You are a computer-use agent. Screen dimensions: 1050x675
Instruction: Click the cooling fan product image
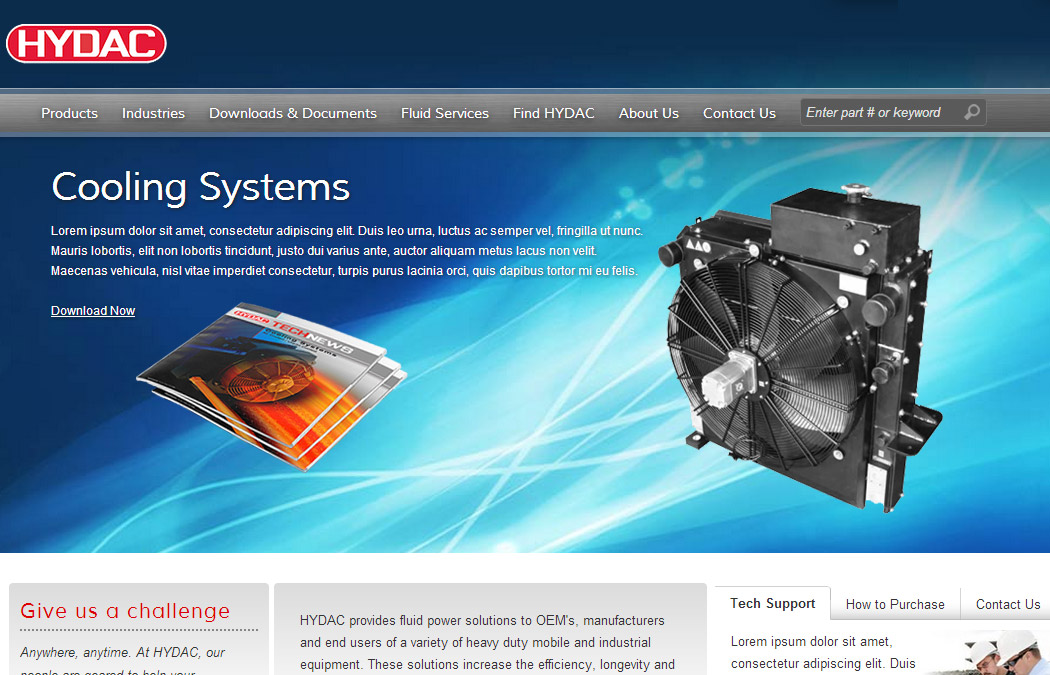tap(800, 350)
